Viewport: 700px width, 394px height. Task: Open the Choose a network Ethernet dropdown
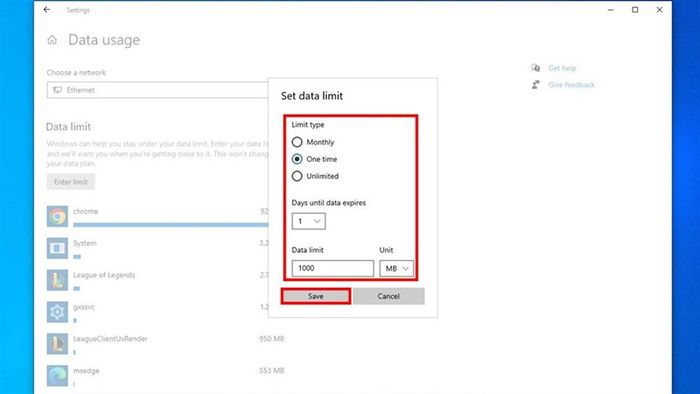[158, 90]
